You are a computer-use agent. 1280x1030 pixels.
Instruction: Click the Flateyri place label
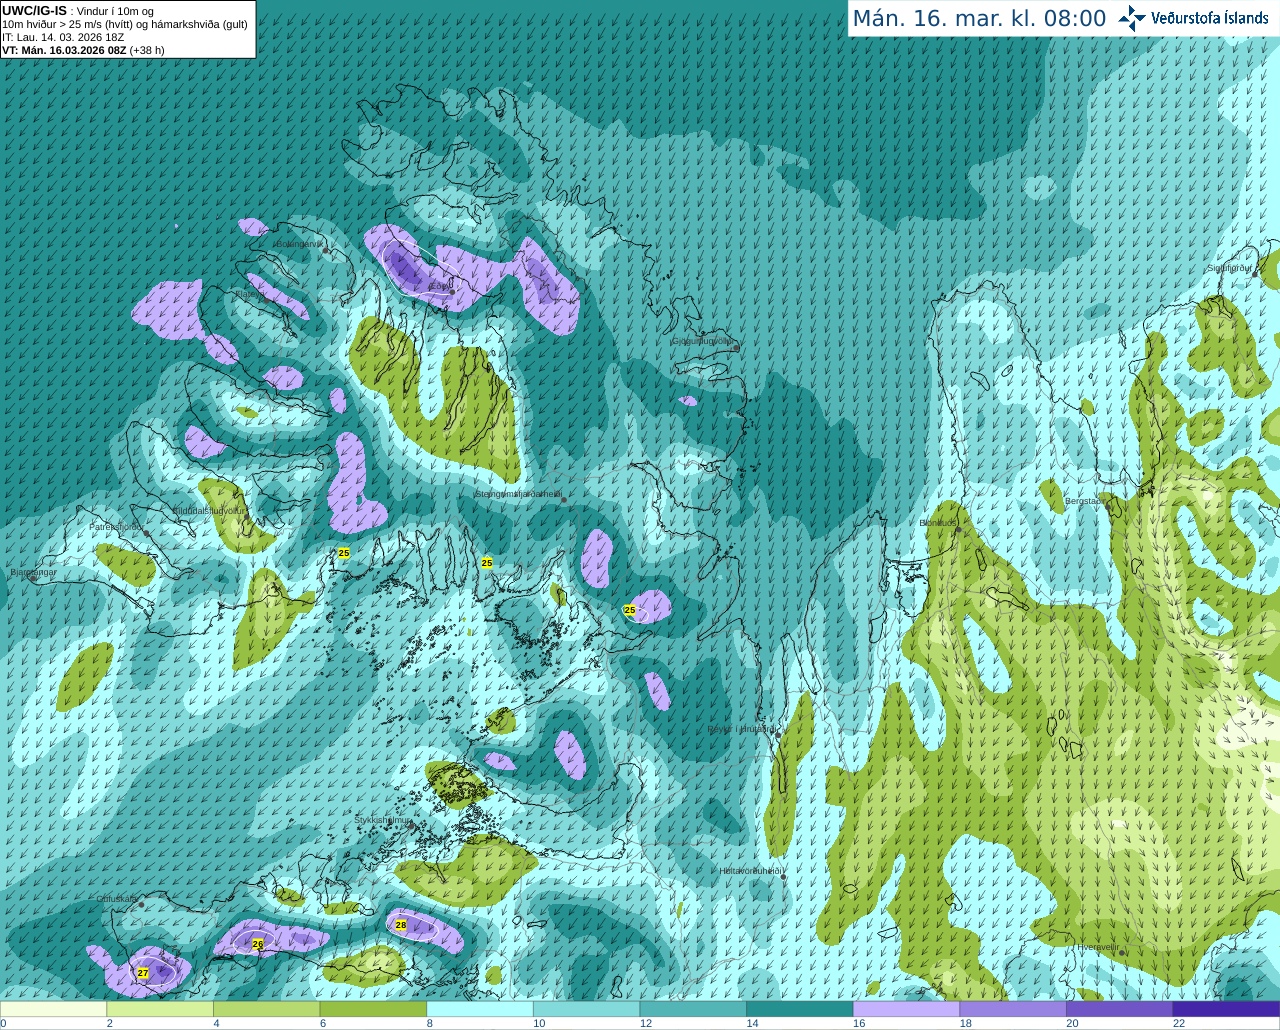(249, 294)
